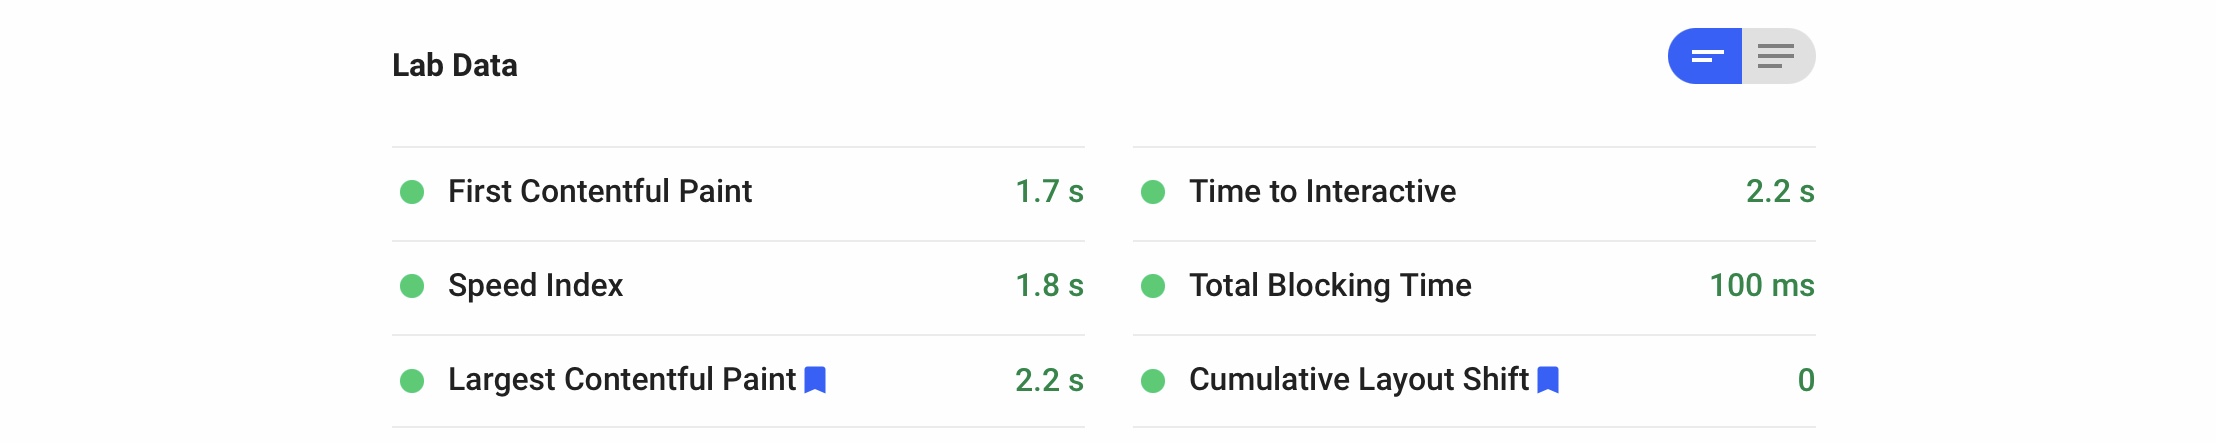Screen dimensions: 2216x443
Task: Open the Time to Interactive metric
Action: [x=1474, y=193]
